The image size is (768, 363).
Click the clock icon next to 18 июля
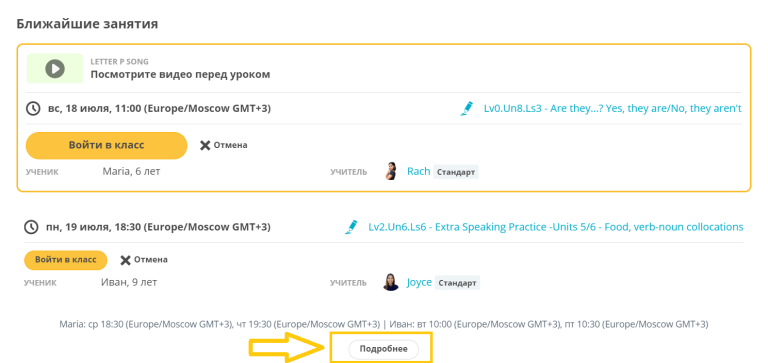pyautogui.click(x=33, y=108)
